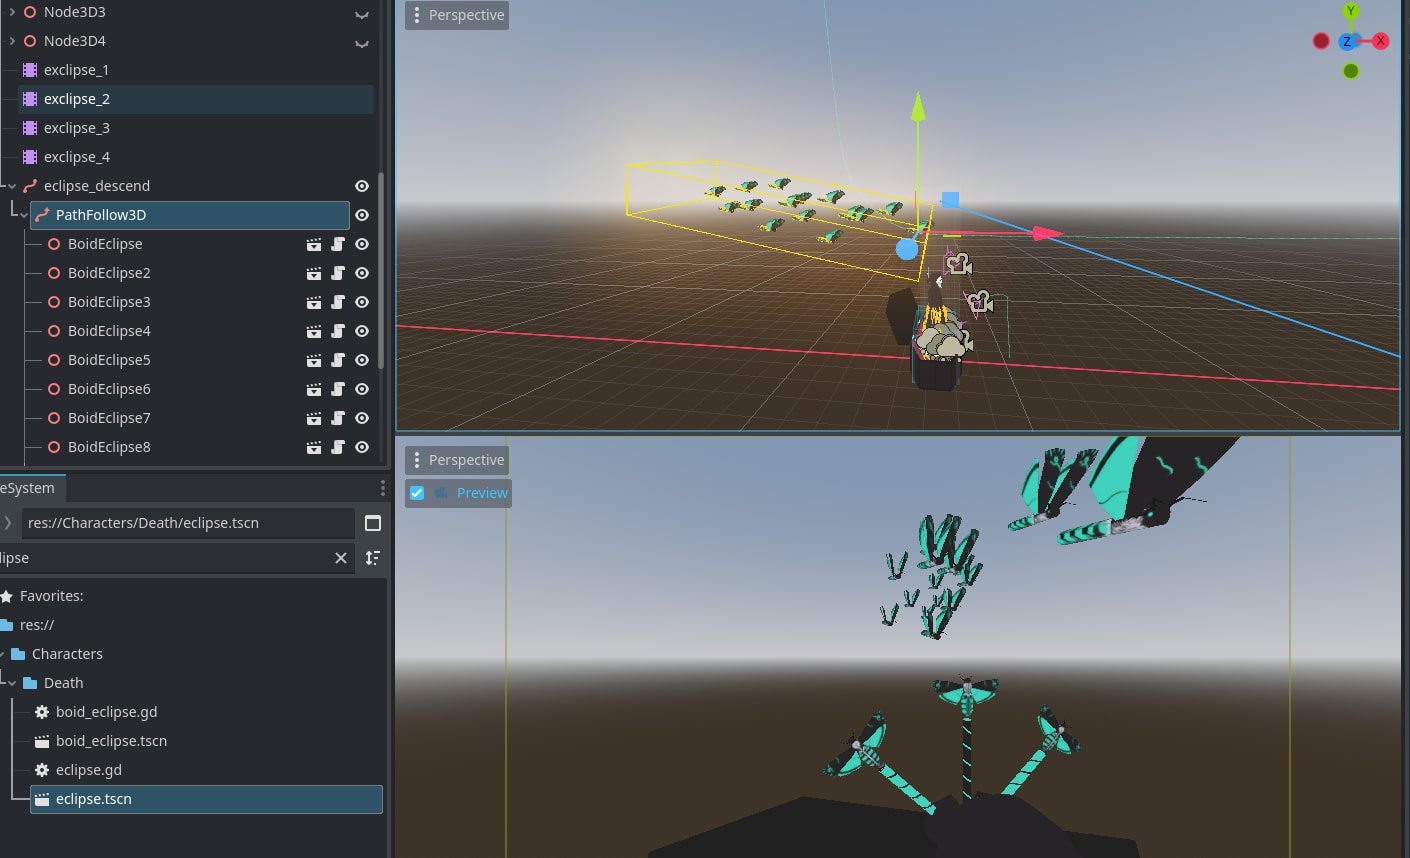Toggle FileSystem split mode icon beside path
The width and height of the screenshot is (1410, 858).
pos(373,523)
